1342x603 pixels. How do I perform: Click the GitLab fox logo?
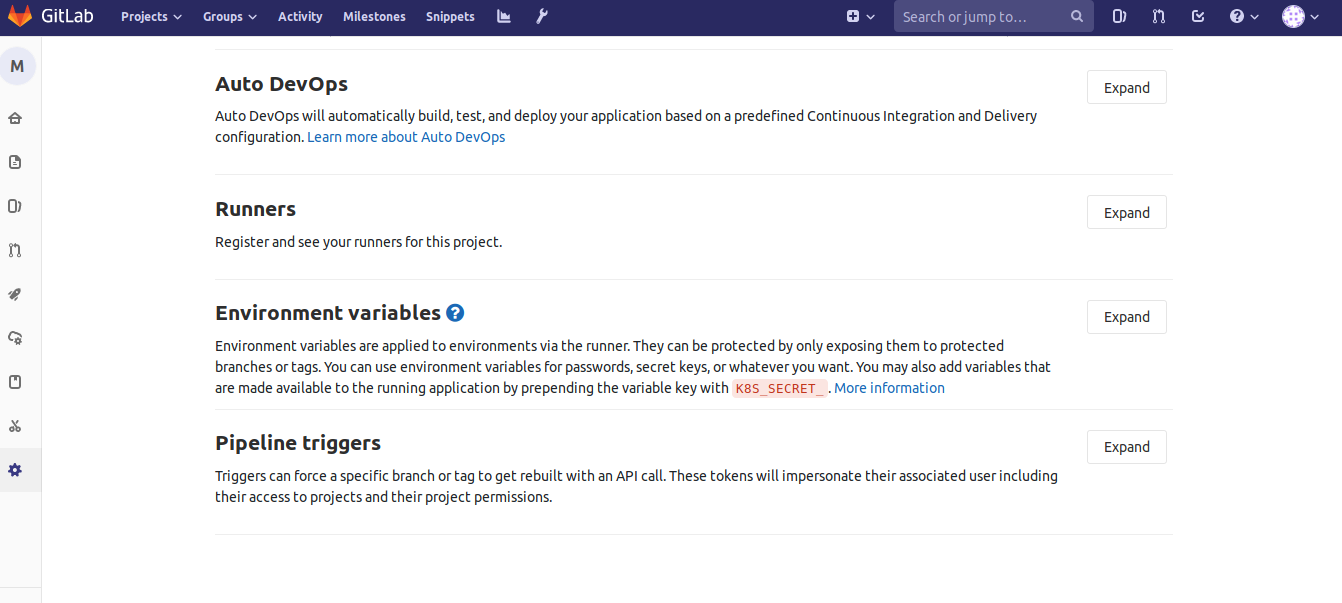point(20,16)
